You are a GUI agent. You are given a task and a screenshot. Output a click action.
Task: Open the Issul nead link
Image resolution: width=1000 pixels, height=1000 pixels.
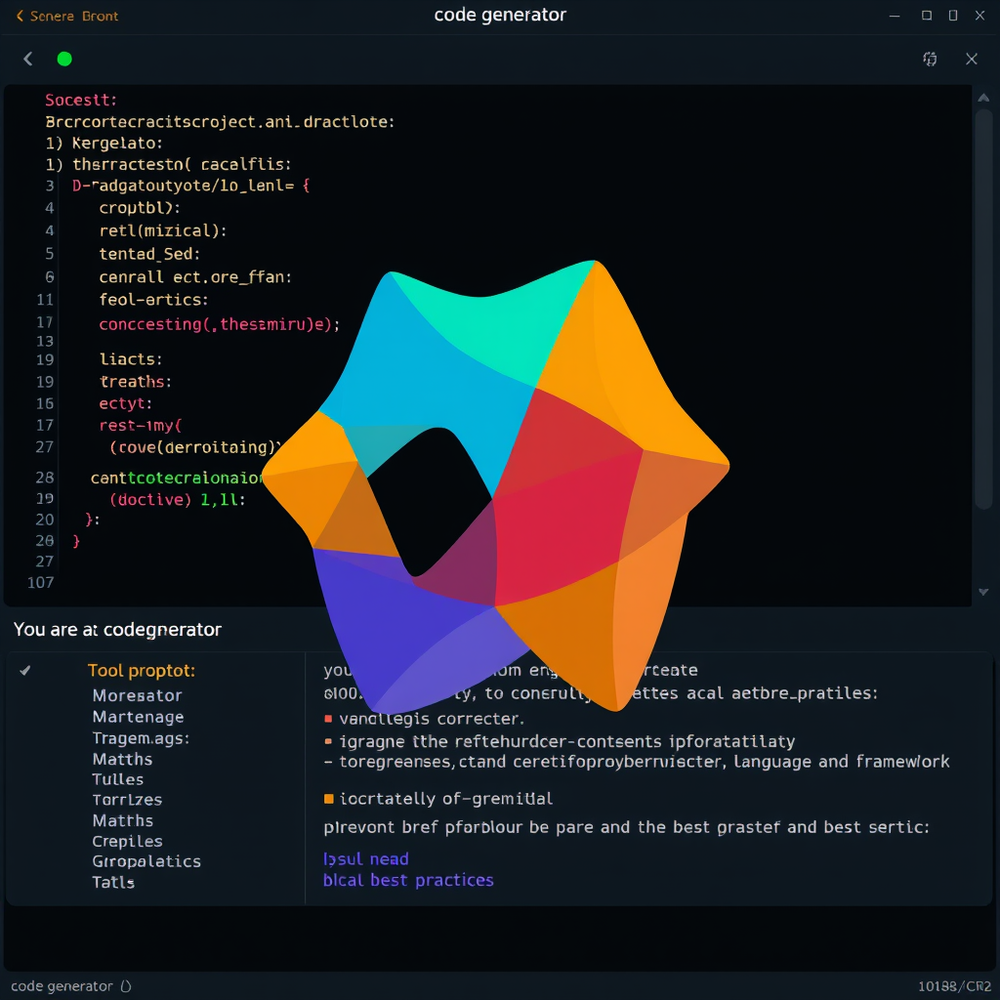click(x=366, y=858)
